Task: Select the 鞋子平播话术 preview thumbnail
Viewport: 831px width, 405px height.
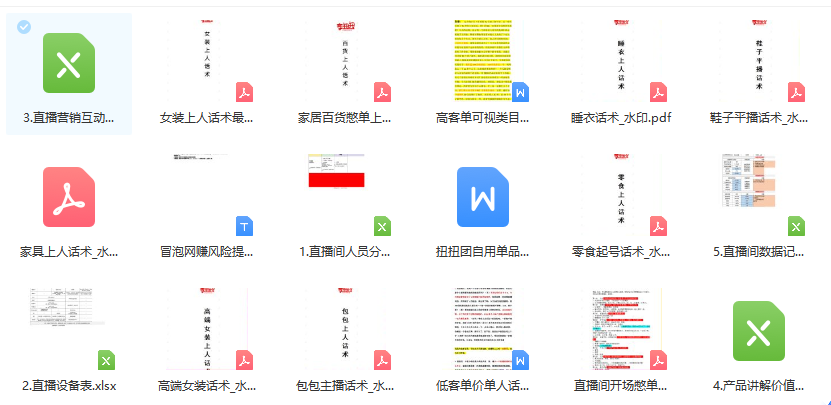Action: coord(759,61)
